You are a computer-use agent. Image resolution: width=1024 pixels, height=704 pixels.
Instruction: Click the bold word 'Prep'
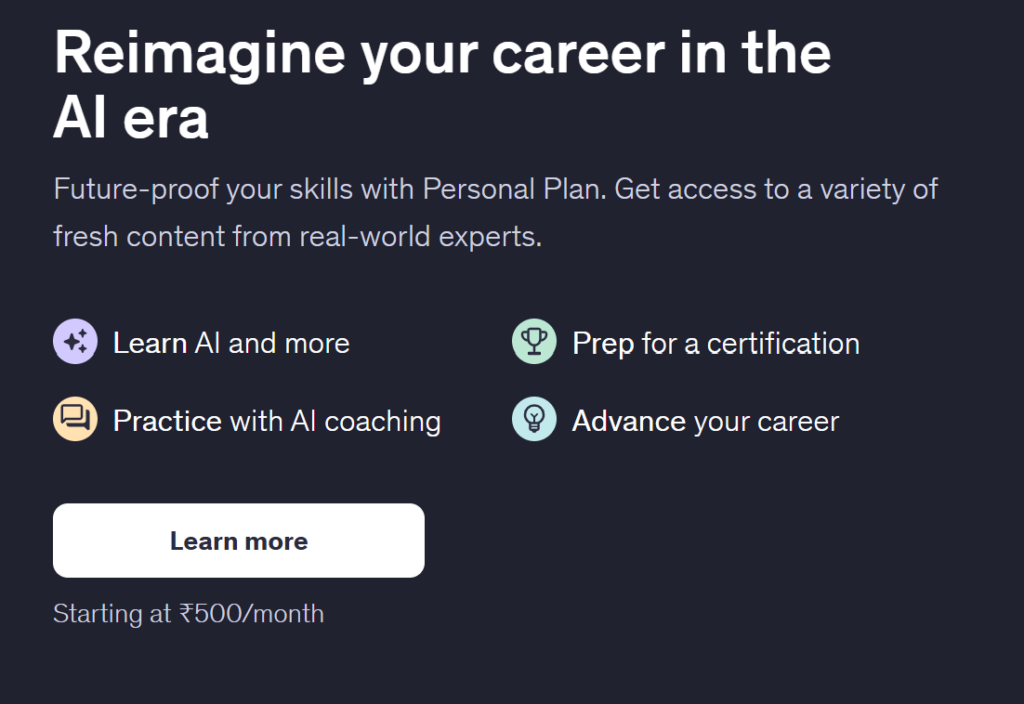click(x=603, y=343)
